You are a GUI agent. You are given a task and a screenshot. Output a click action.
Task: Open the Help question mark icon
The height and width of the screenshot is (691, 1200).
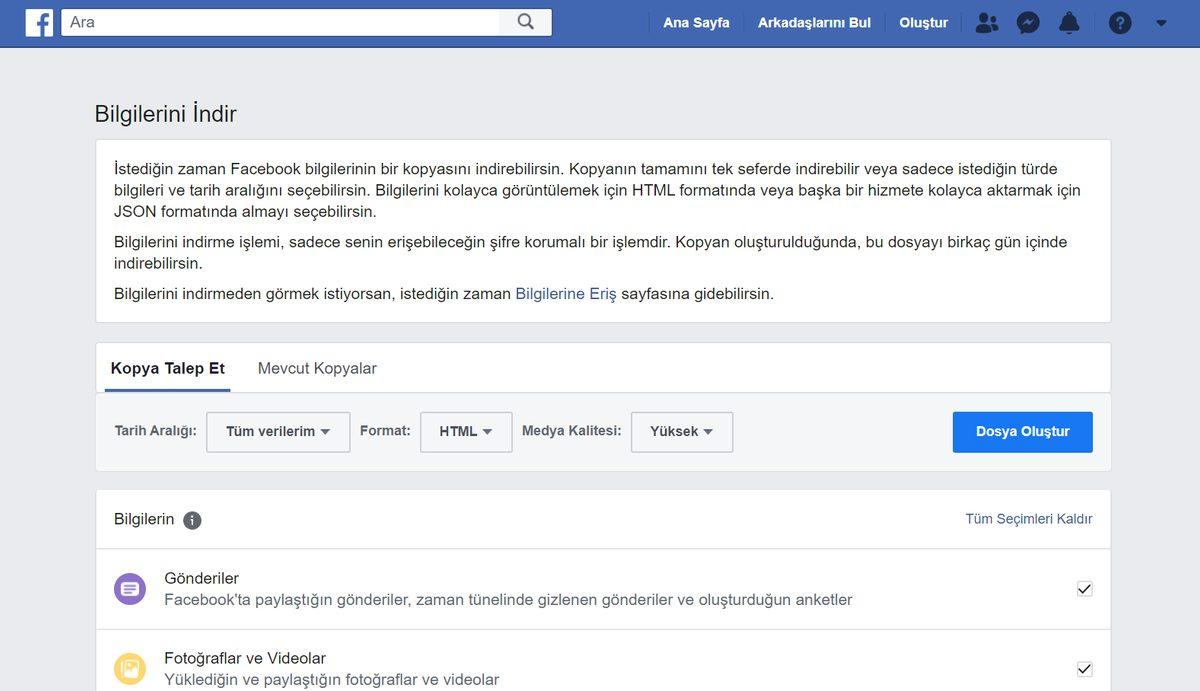[1119, 22]
